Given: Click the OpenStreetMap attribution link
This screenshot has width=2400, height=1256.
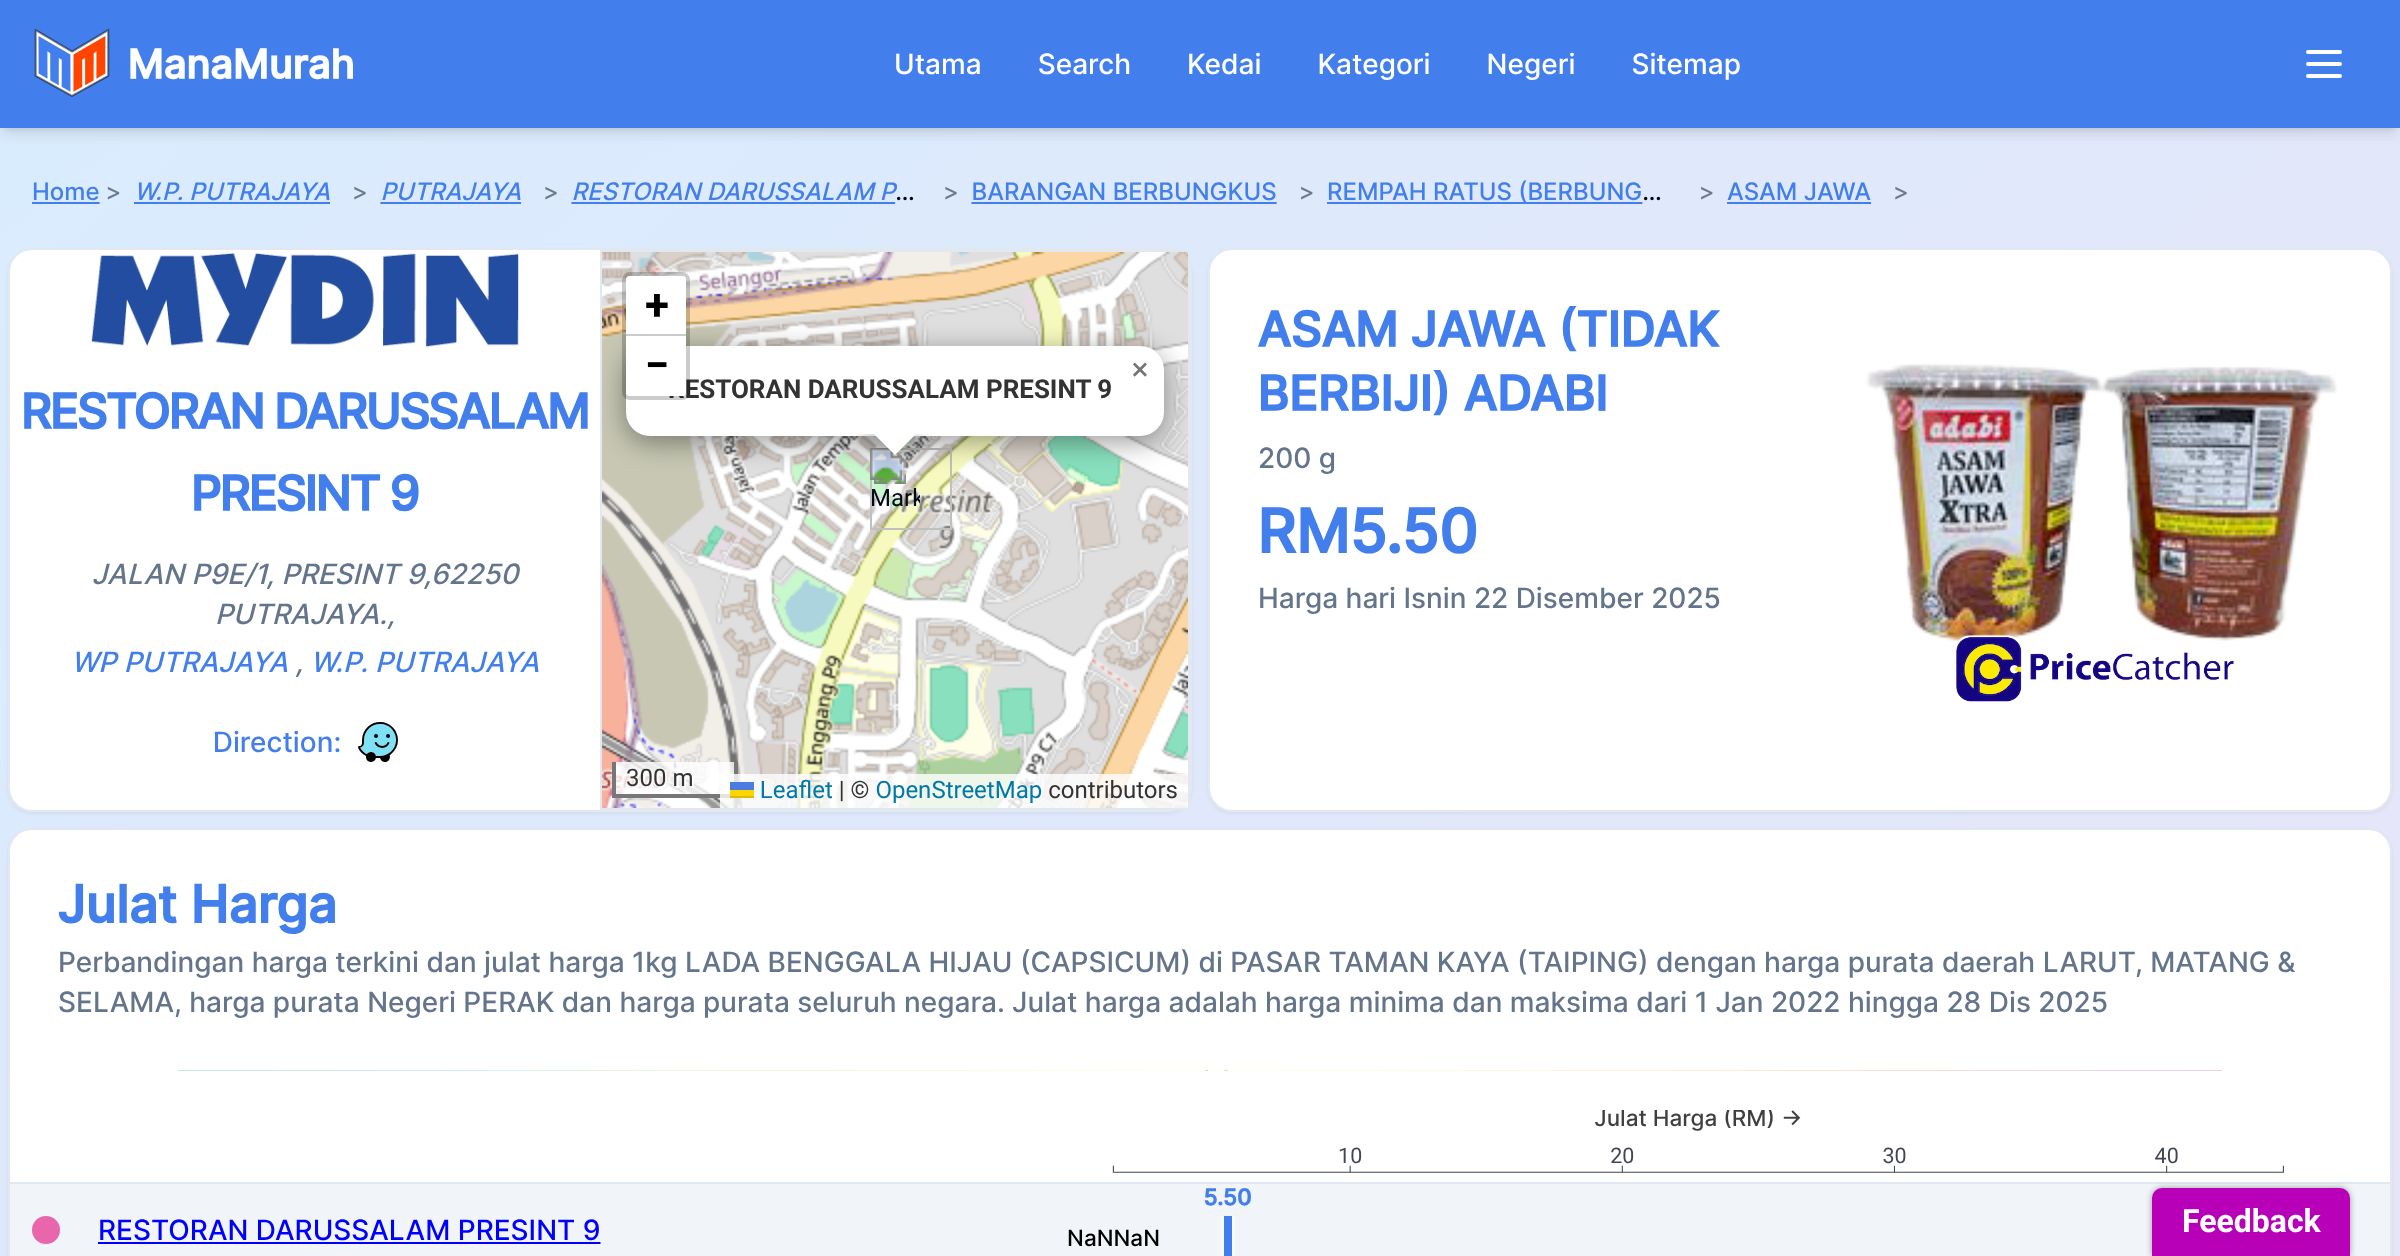Looking at the screenshot, I should coord(958,790).
